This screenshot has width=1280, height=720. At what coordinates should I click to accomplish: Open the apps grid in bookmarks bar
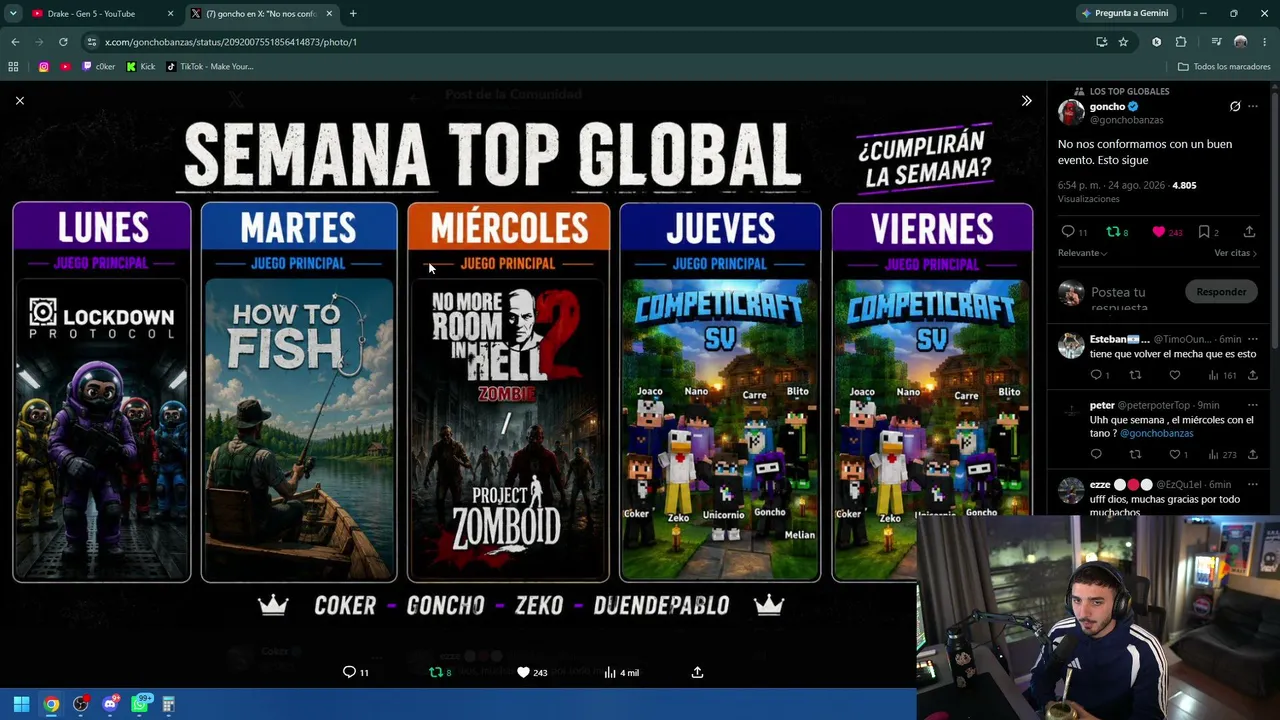13,67
